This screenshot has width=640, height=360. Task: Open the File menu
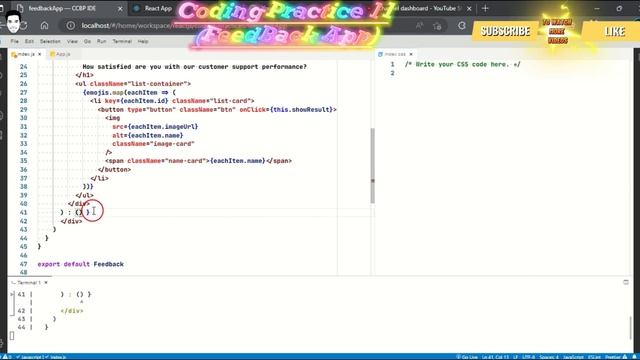tap(15, 41)
